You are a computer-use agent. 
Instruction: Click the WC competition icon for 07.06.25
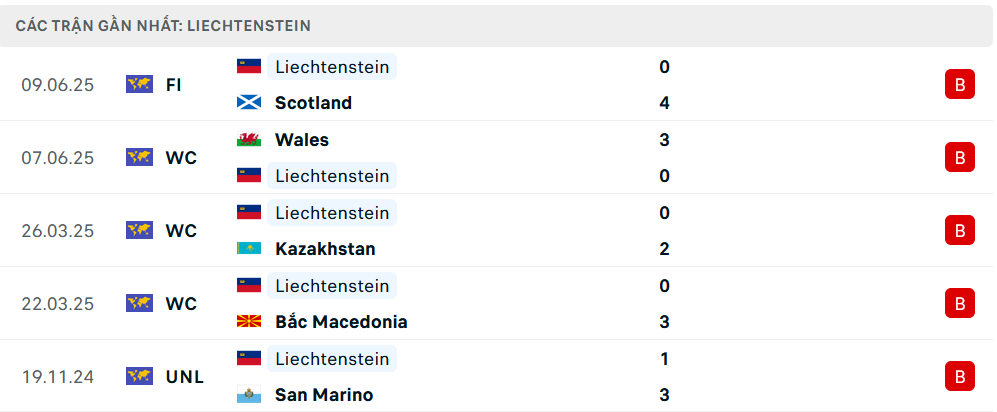(139, 158)
